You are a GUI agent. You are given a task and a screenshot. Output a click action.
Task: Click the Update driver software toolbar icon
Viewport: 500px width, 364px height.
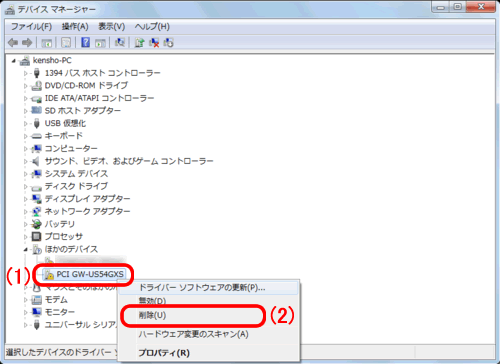139,43
